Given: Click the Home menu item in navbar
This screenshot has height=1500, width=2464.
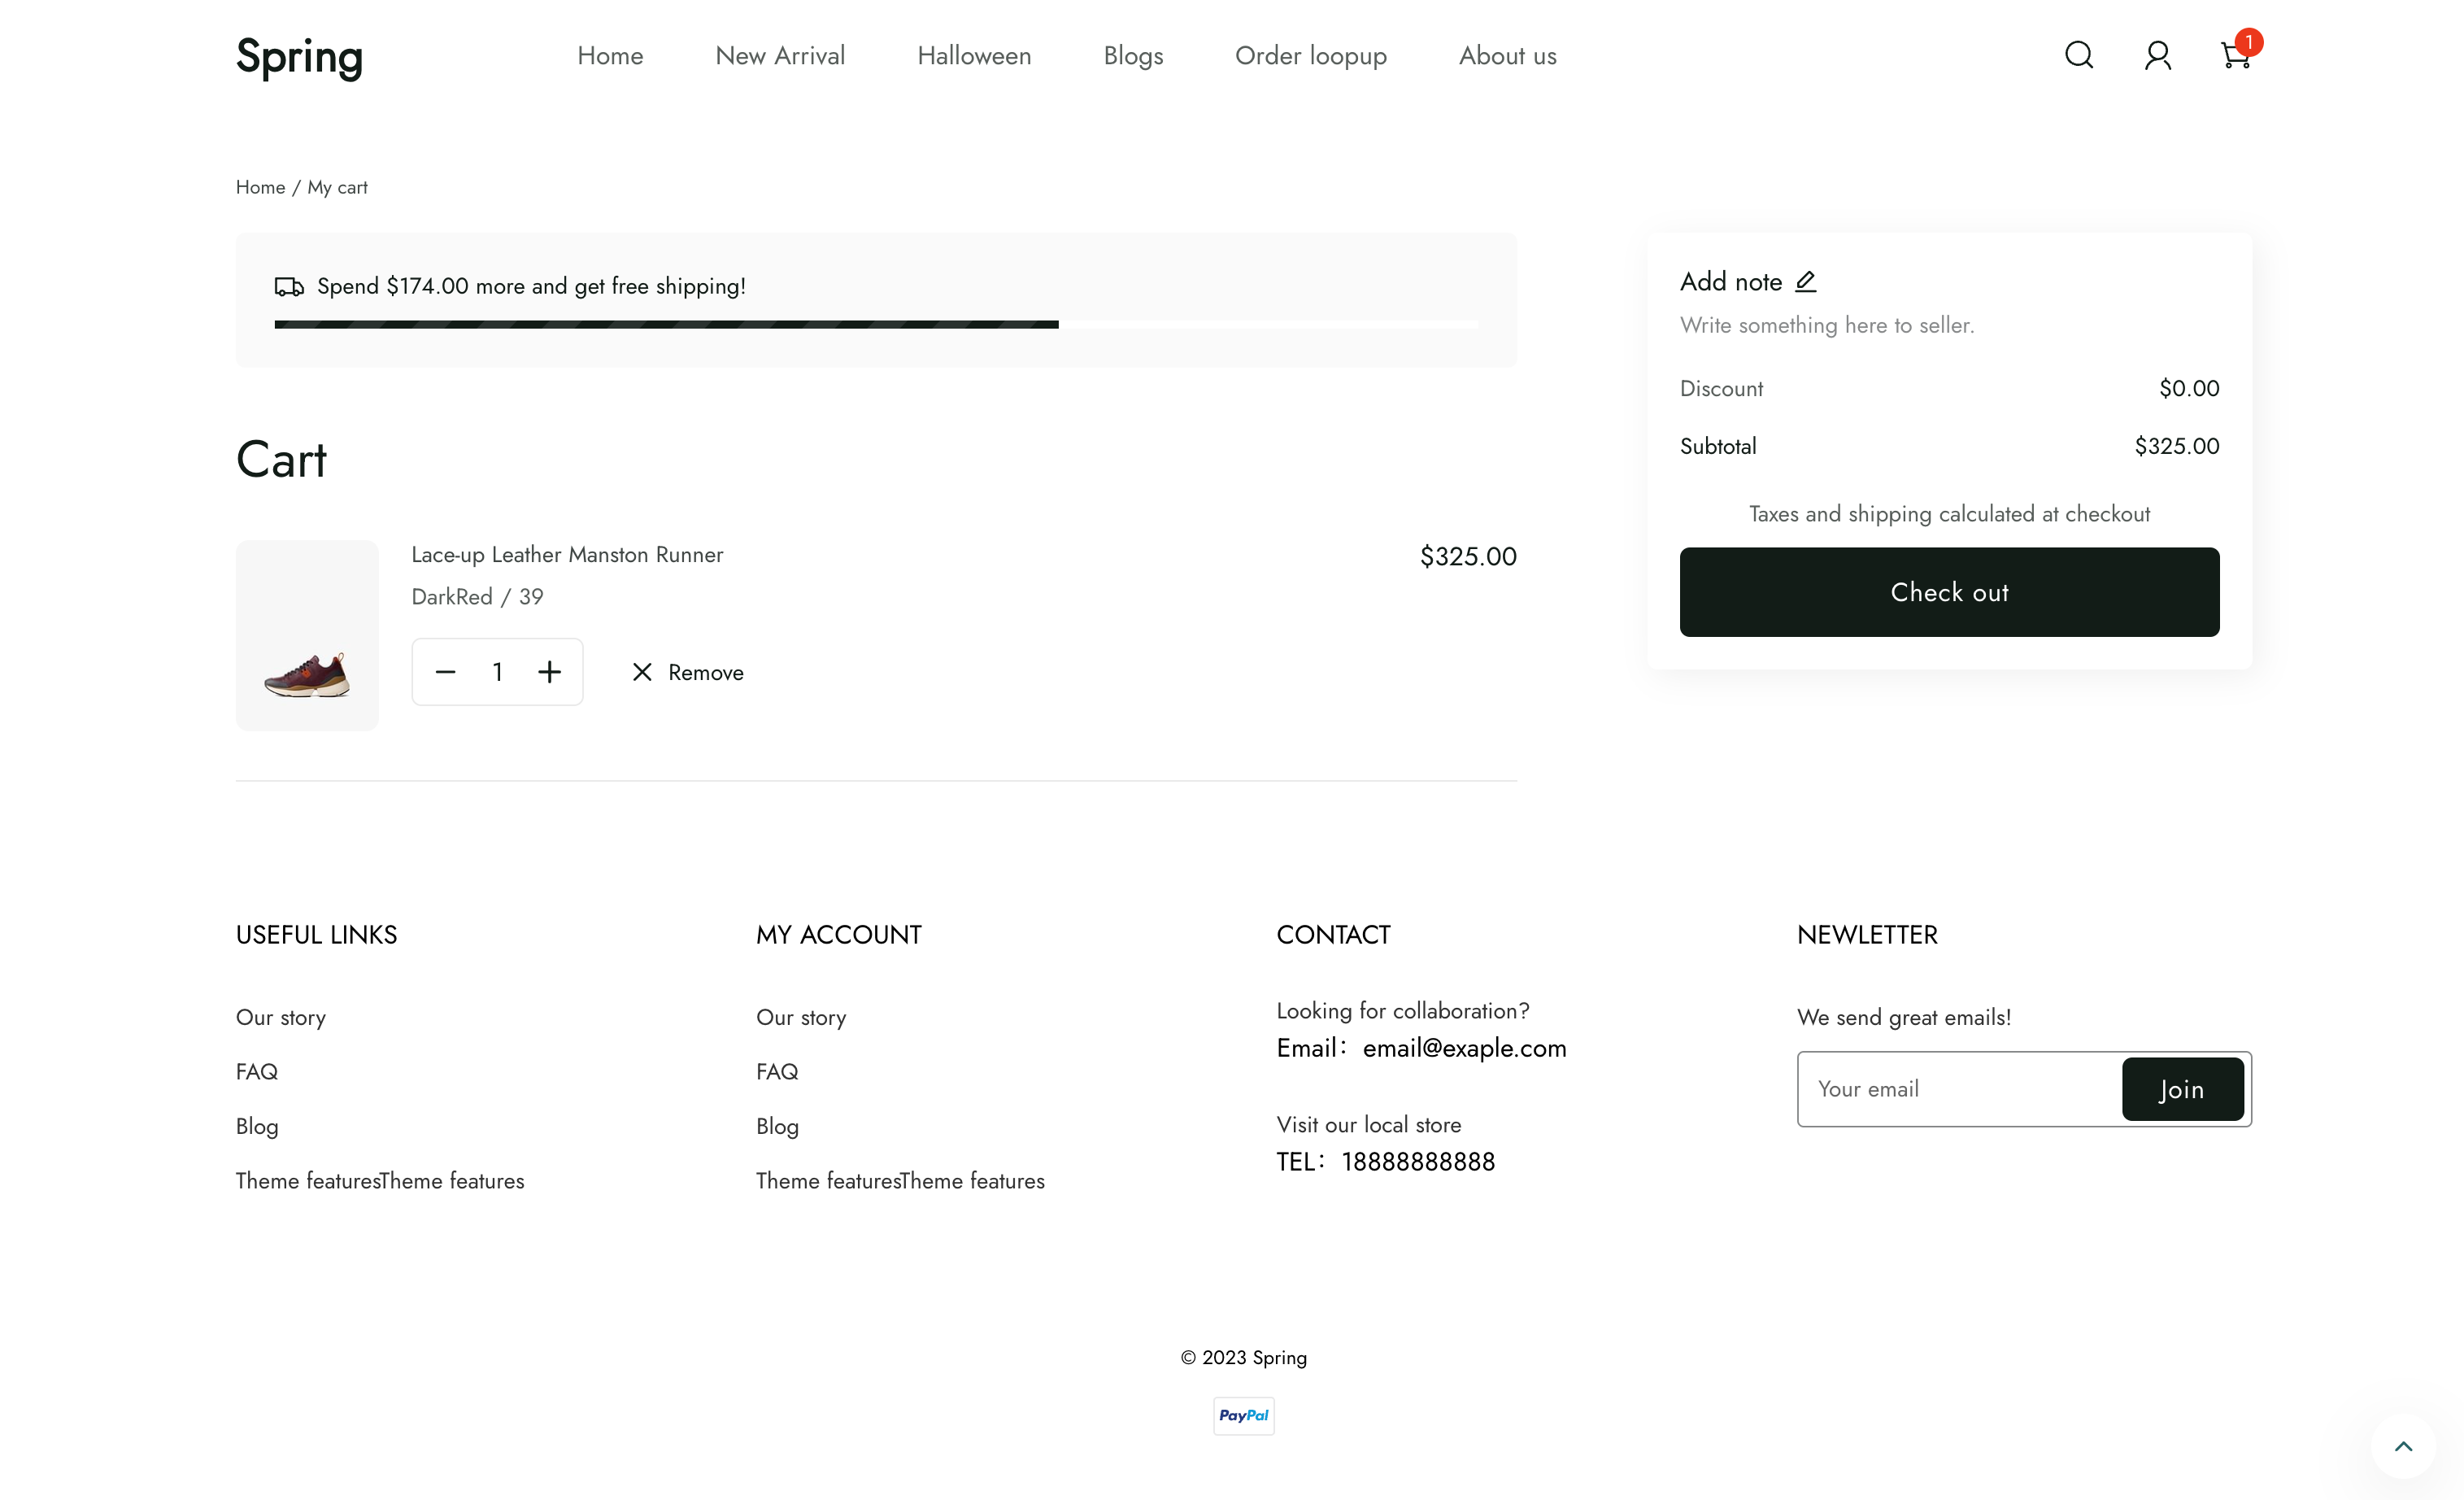Looking at the screenshot, I should click(x=611, y=56).
